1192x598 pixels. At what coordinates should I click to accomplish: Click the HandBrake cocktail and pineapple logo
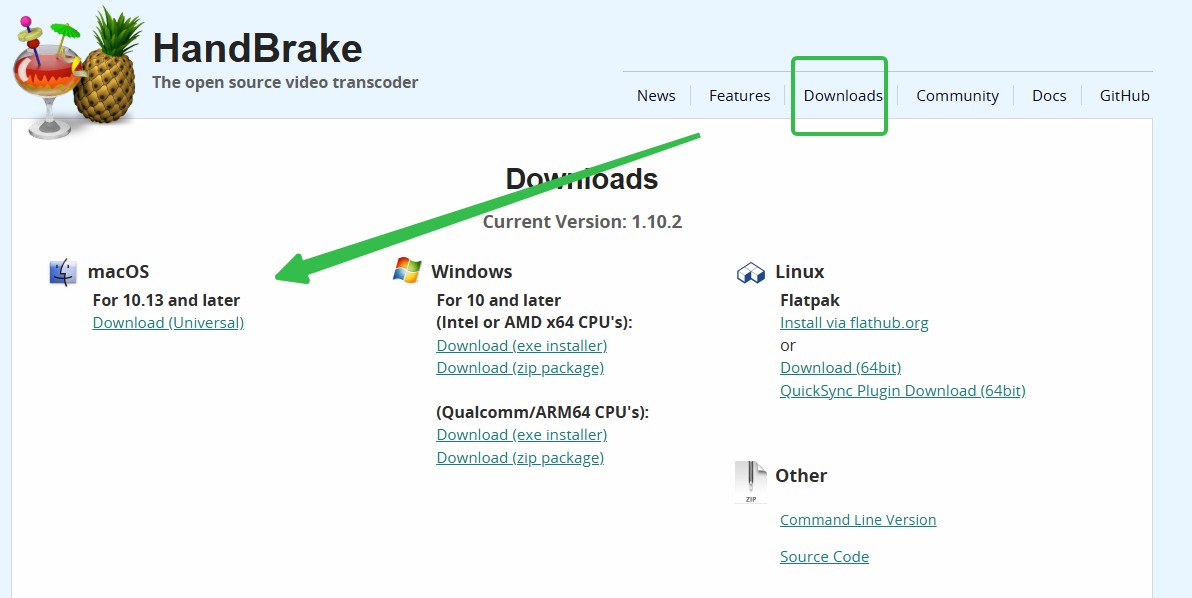click(78, 73)
